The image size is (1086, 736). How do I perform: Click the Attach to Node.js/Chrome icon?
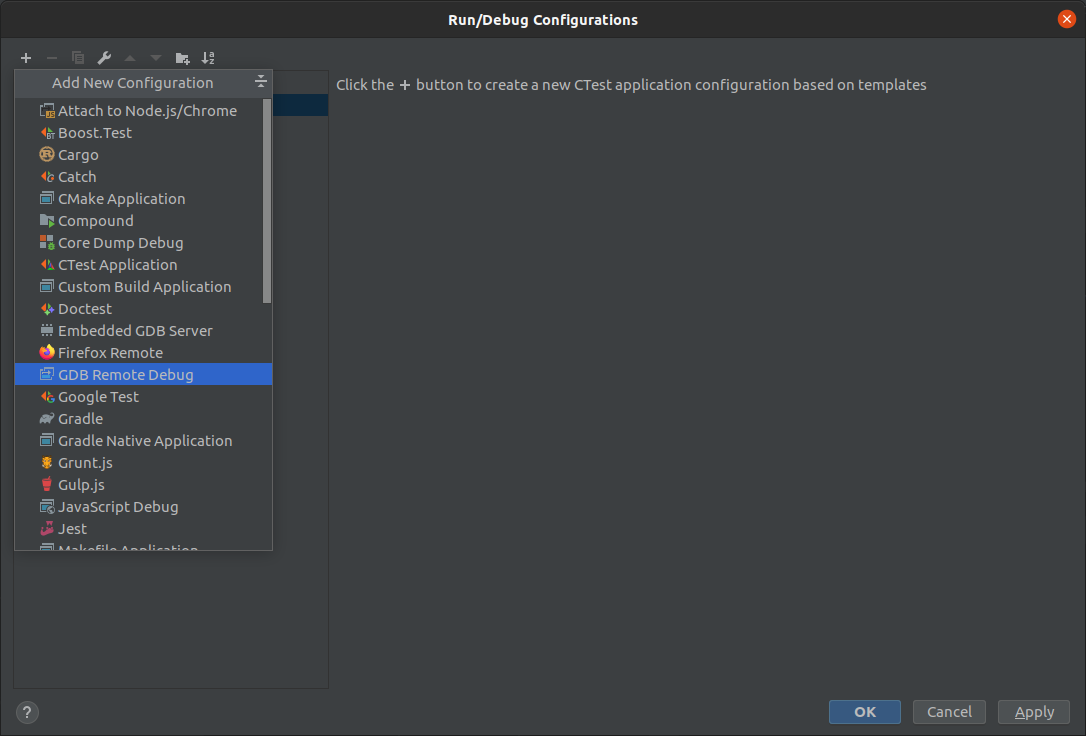coord(46,111)
